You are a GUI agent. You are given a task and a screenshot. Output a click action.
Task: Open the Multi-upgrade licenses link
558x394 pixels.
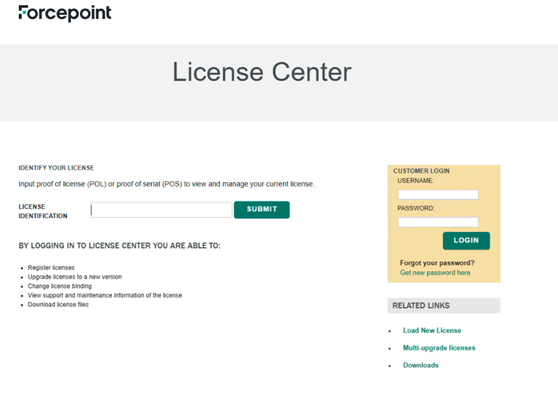click(x=439, y=348)
